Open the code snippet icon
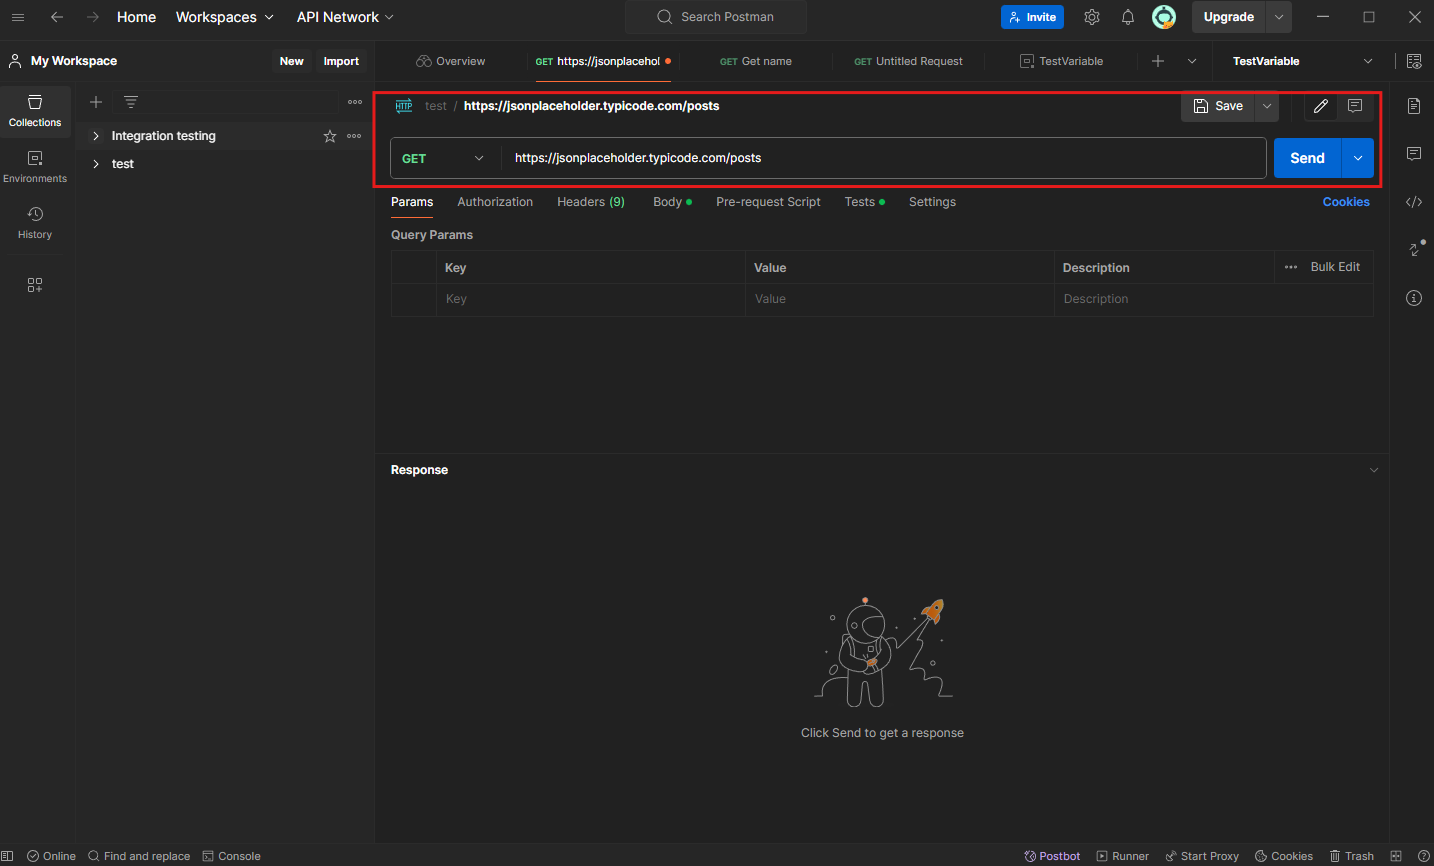Viewport: 1434px width, 866px height. 1414,202
